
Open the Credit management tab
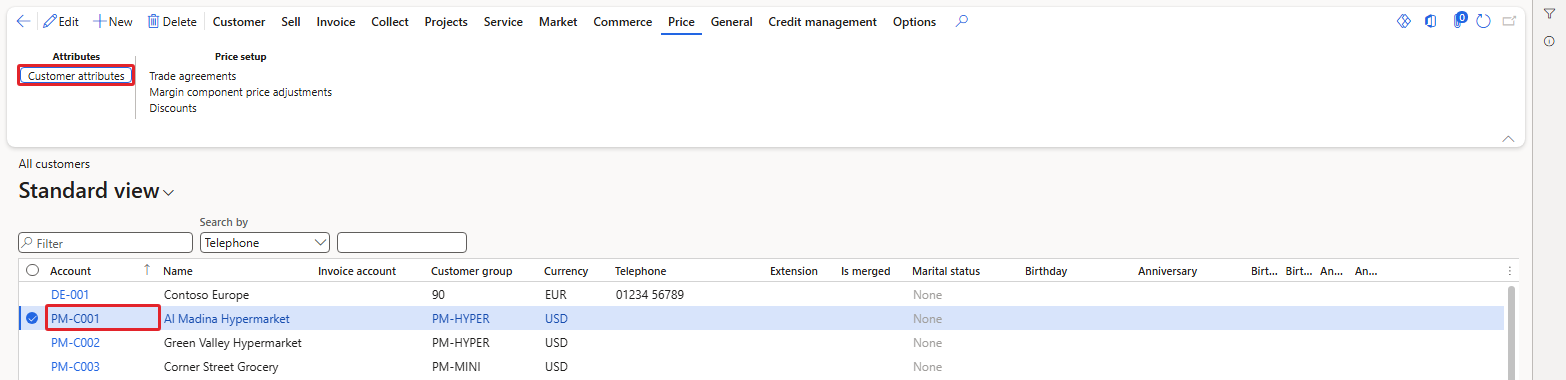click(822, 21)
